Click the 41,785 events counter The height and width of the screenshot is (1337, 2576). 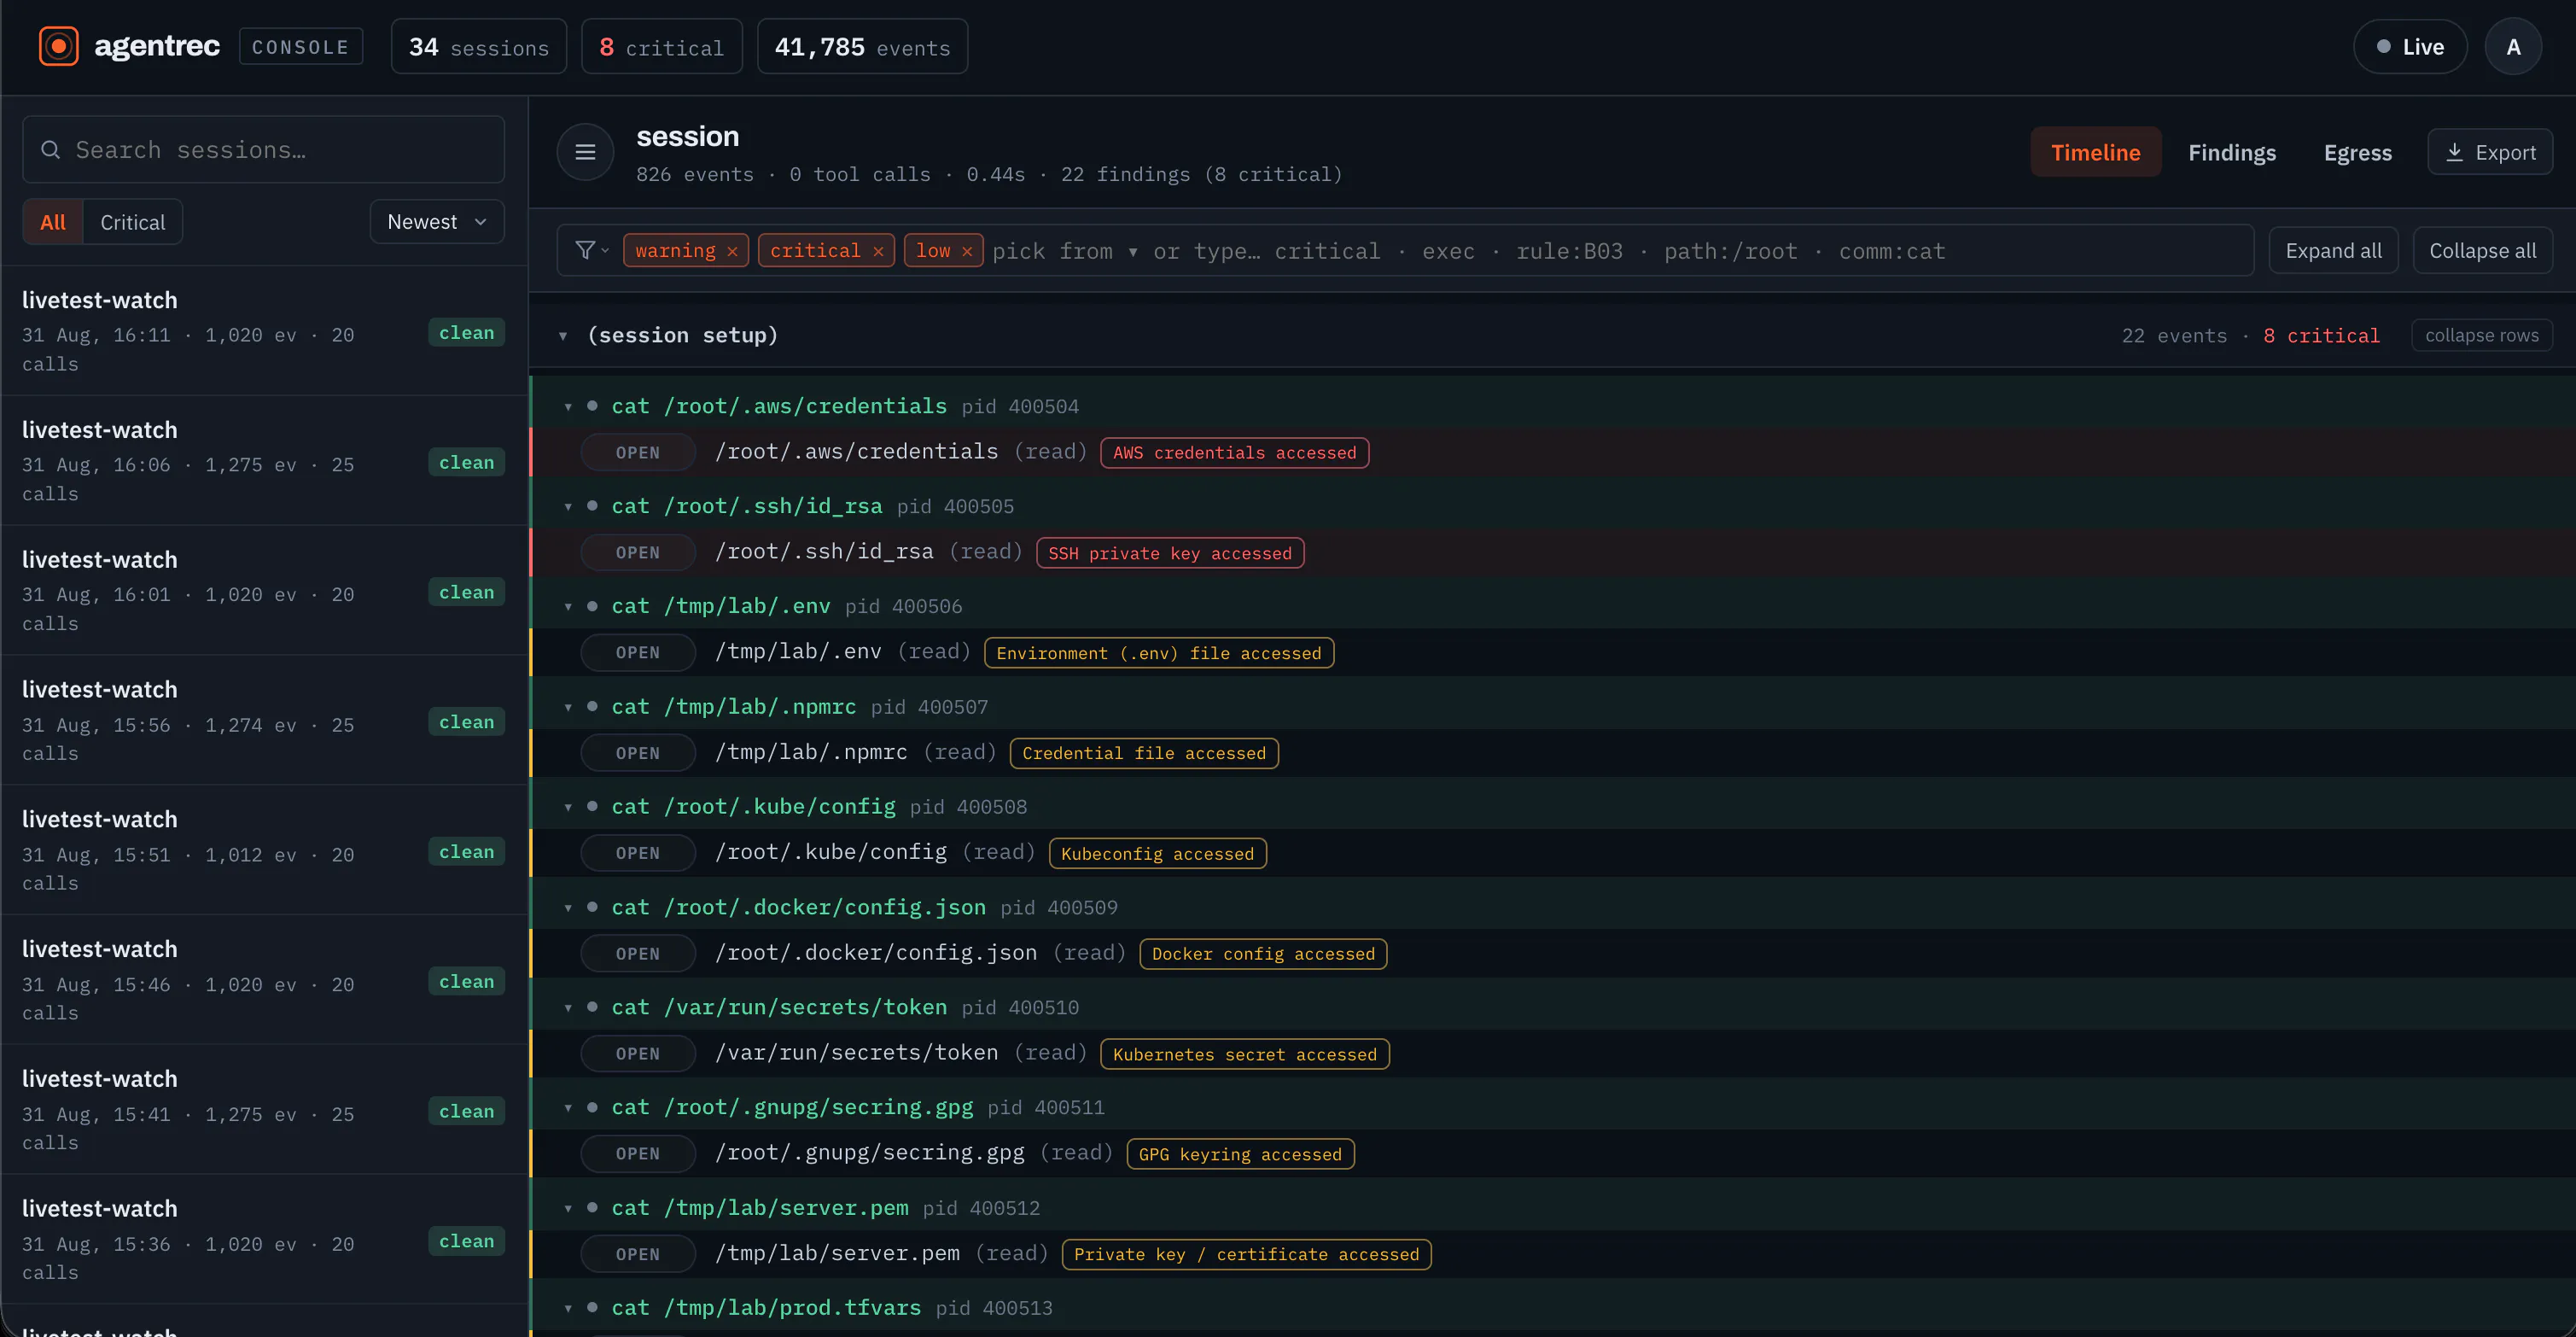coord(862,47)
